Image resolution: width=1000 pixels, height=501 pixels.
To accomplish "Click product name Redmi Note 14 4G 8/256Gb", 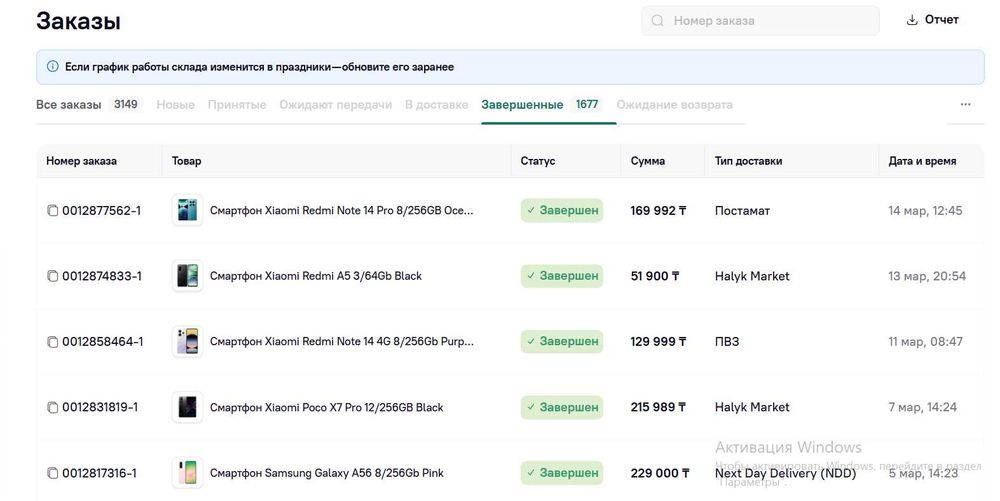I will coord(342,342).
